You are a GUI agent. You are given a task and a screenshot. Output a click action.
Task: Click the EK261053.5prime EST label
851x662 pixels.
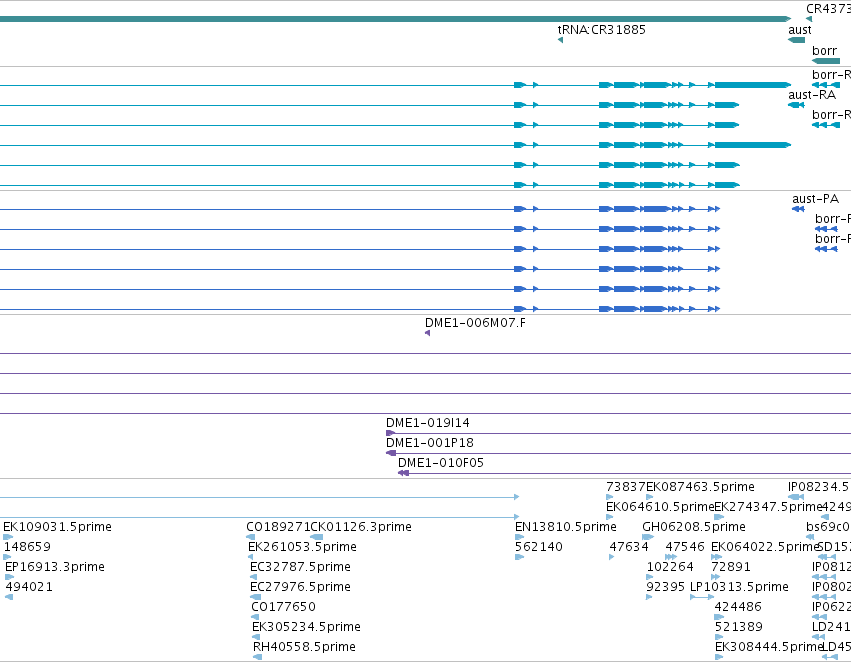[x=302, y=547]
